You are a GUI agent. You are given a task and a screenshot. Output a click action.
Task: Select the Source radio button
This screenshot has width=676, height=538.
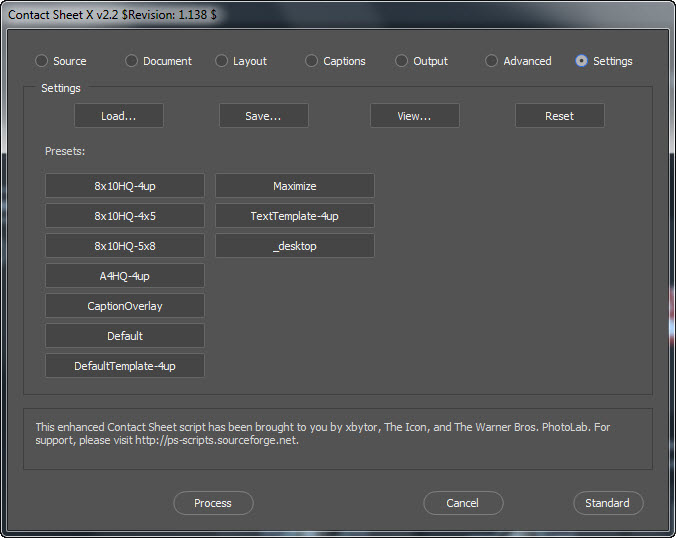(42, 61)
